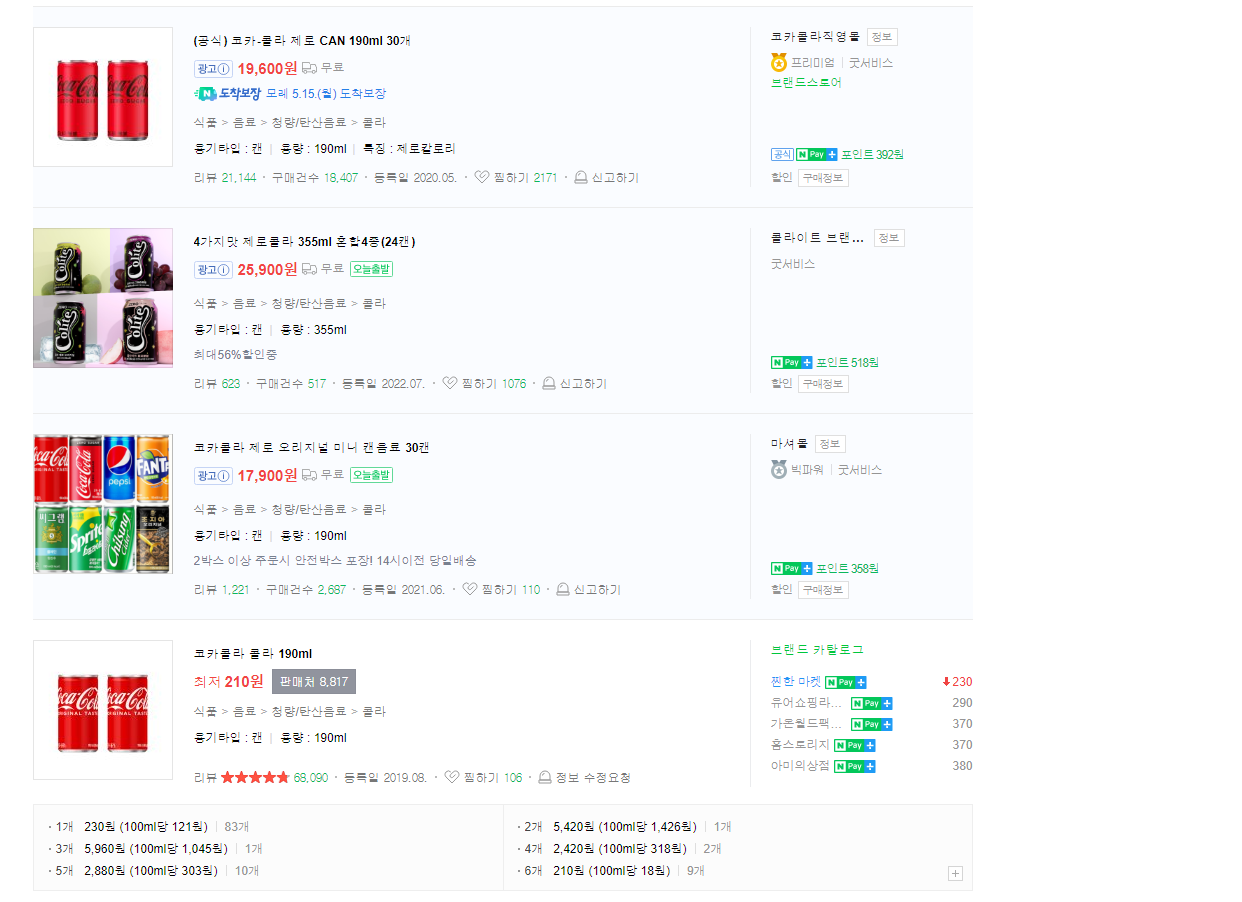Click 오늘출발 badge on 17,900원 listing
The width and height of the screenshot is (1242, 902).
(x=371, y=475)
